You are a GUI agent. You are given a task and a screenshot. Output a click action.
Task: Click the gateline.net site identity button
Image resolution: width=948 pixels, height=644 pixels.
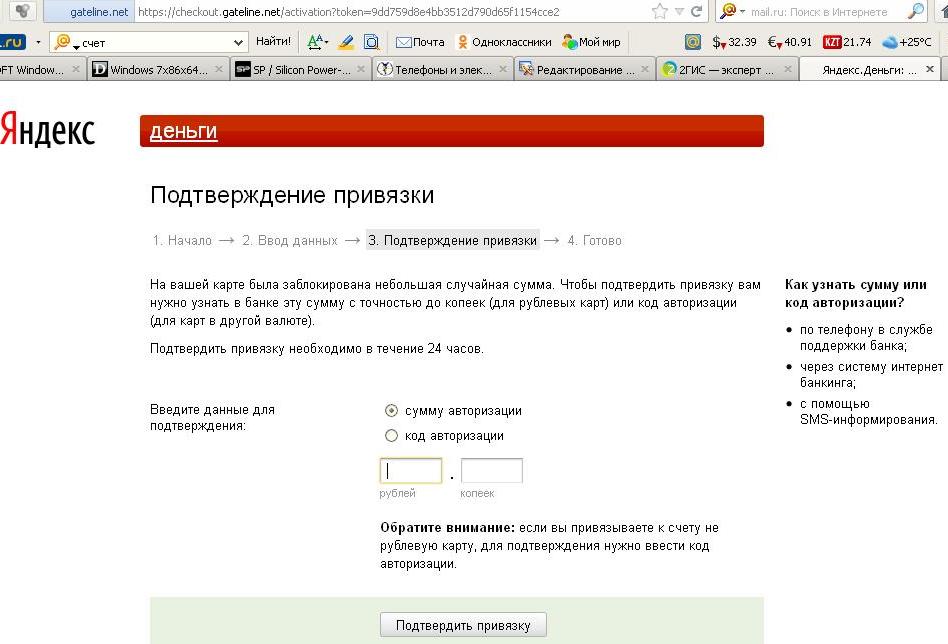(89, 11)
